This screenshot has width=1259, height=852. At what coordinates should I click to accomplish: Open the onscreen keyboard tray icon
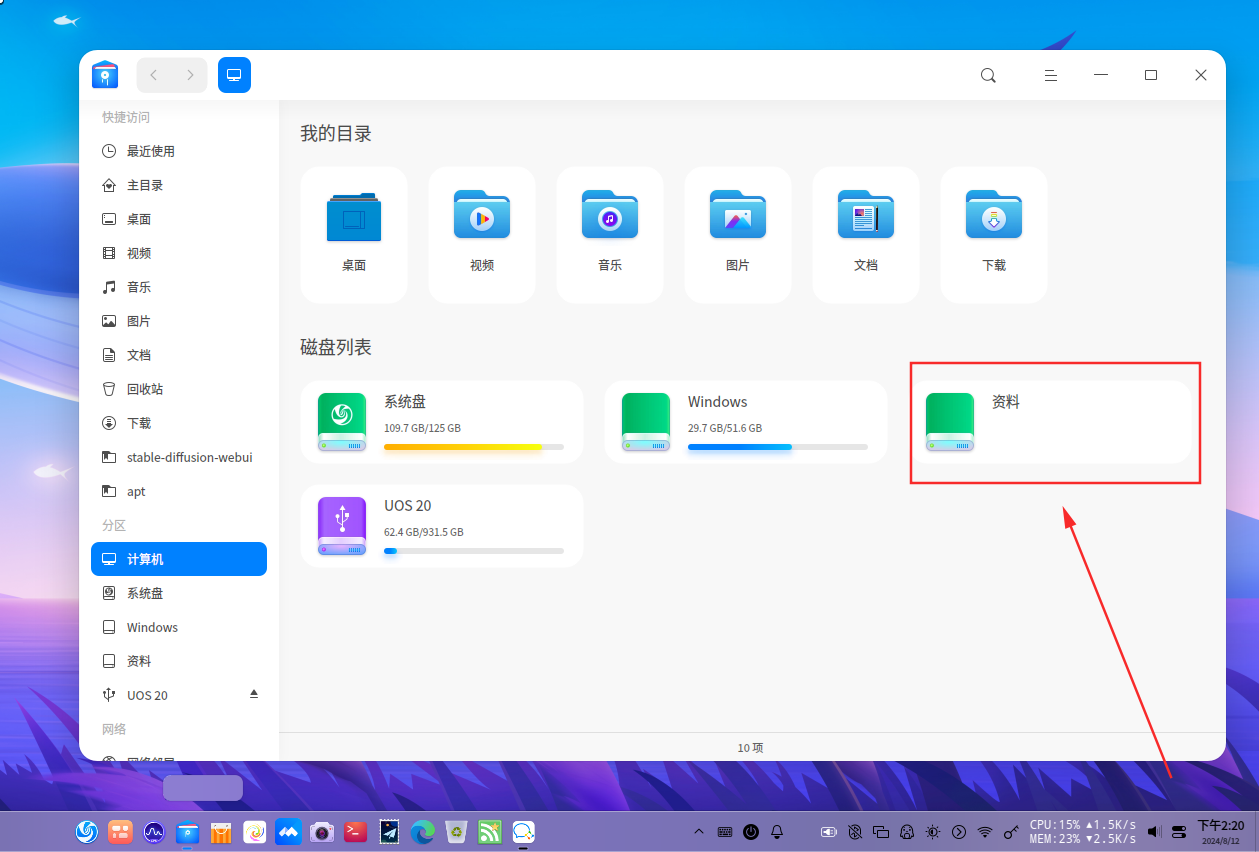pos(724,831)
